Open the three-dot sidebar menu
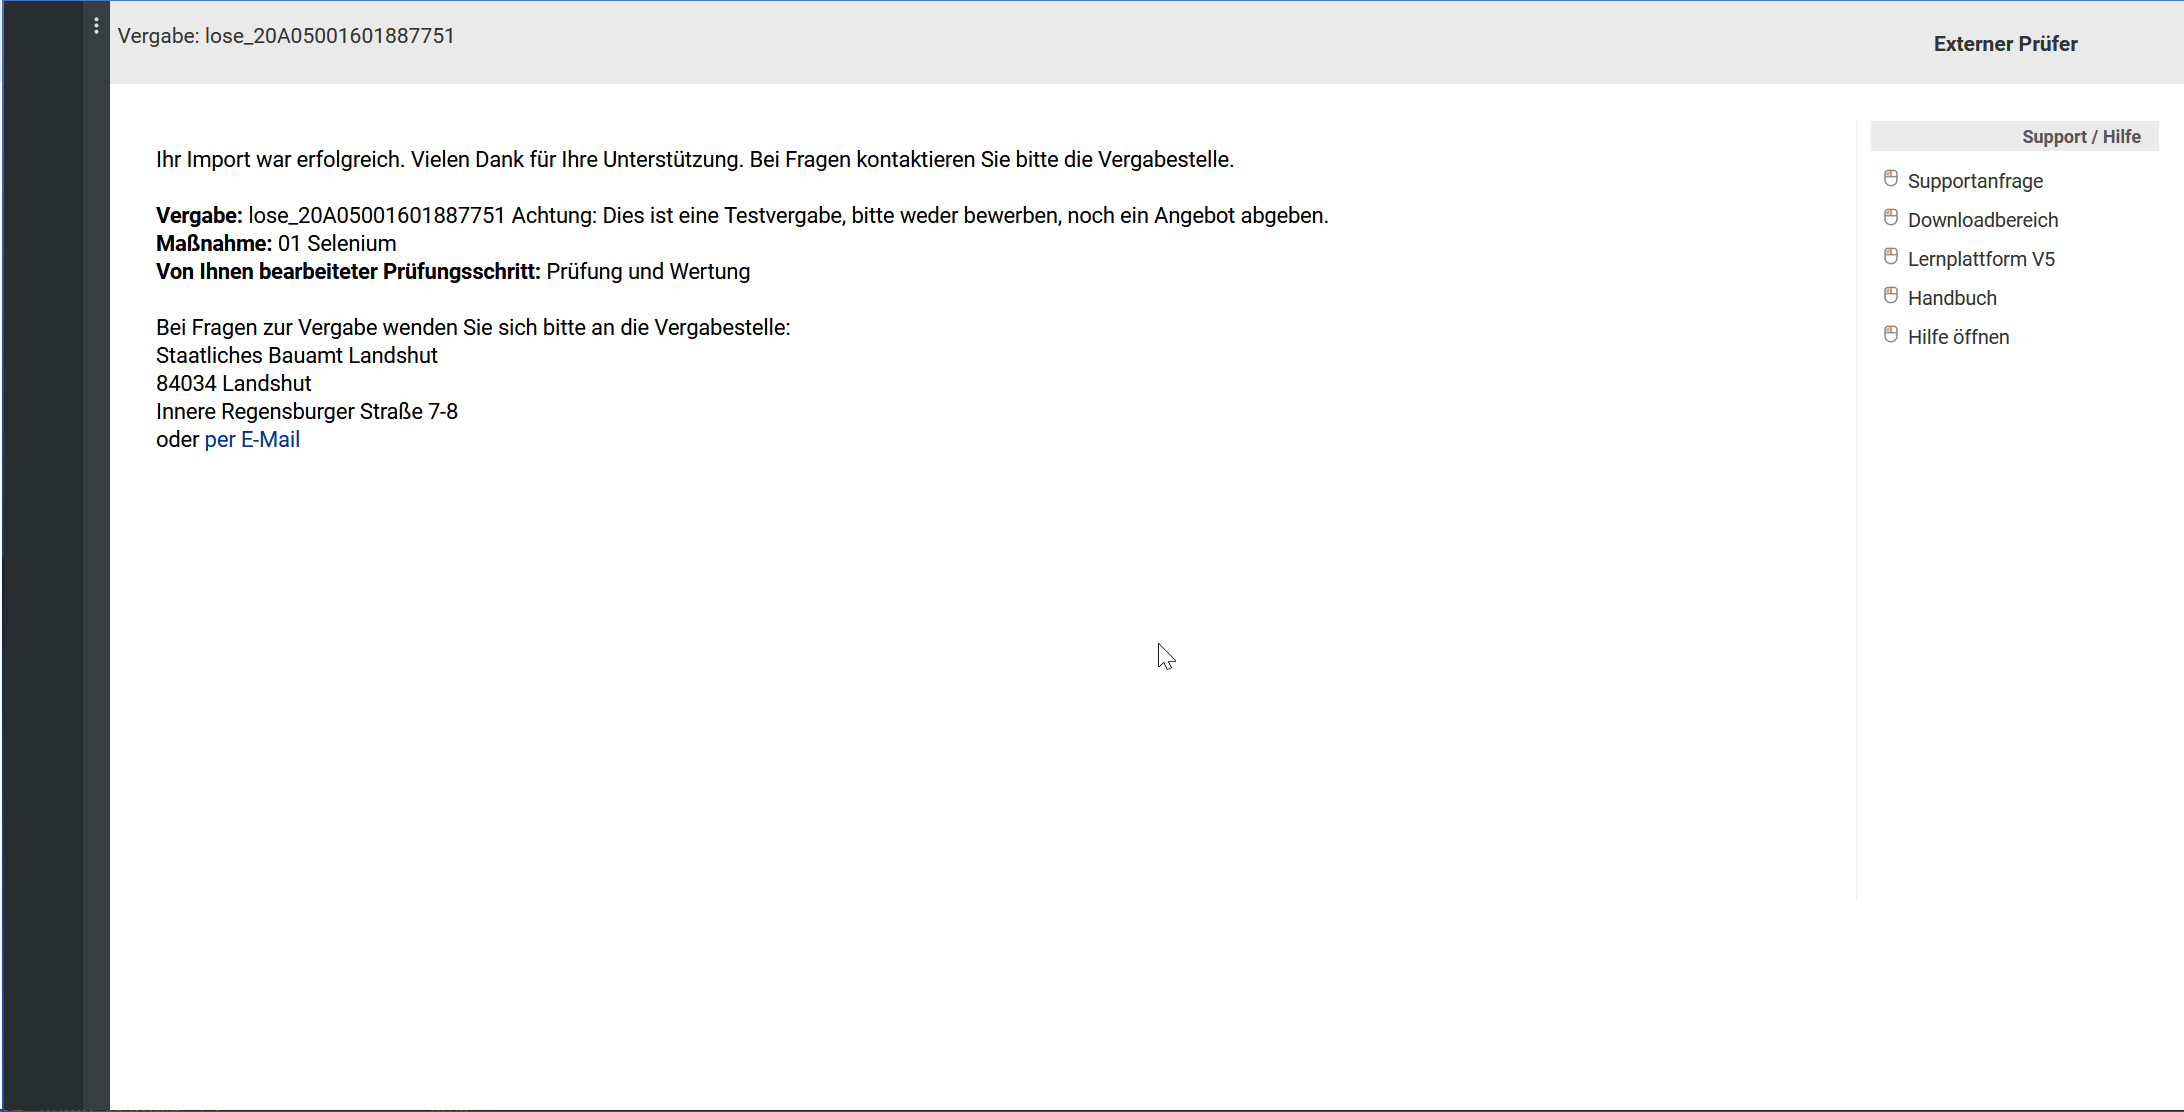The image size is (2184, 1112). [x=96, y=26]
